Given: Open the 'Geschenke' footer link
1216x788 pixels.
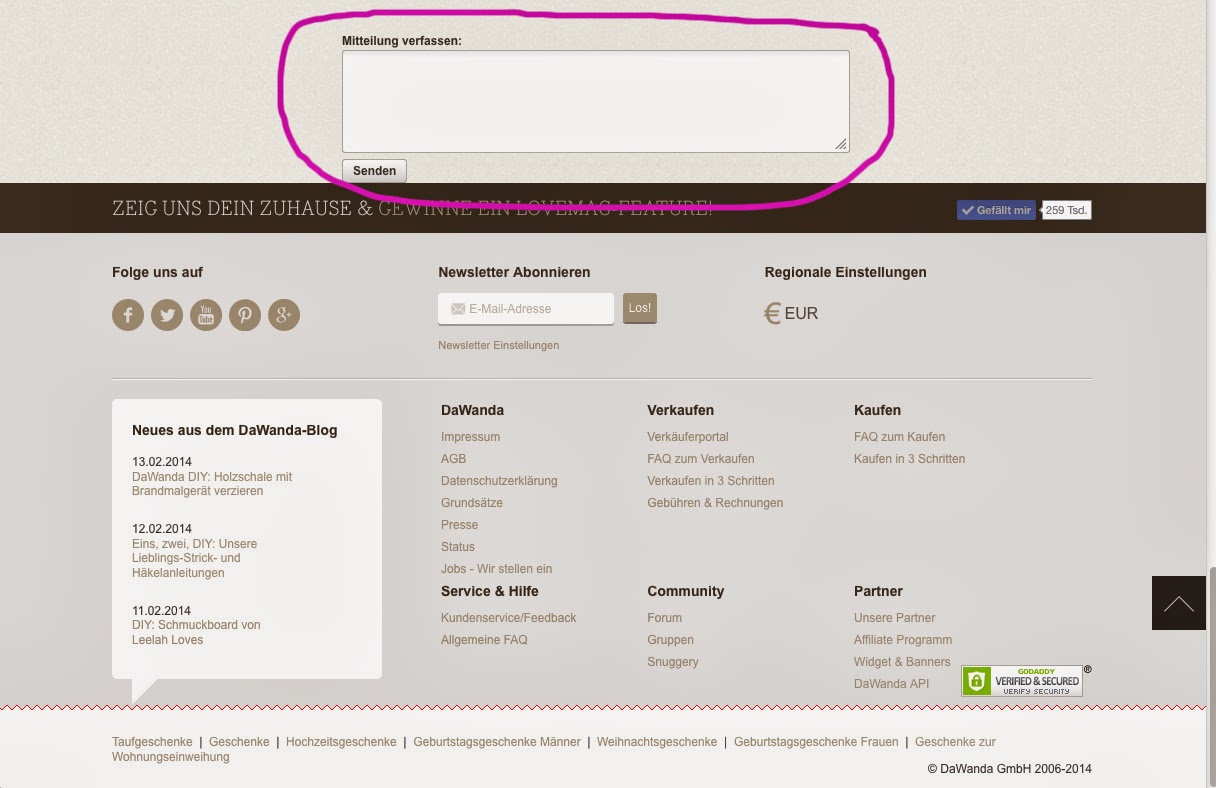Looking at the screenshot, I should 239,742.
